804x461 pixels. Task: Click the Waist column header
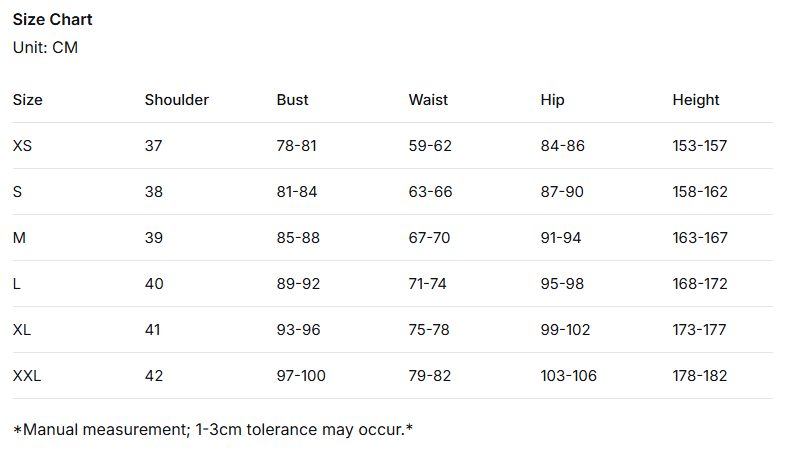pos(428,100)
